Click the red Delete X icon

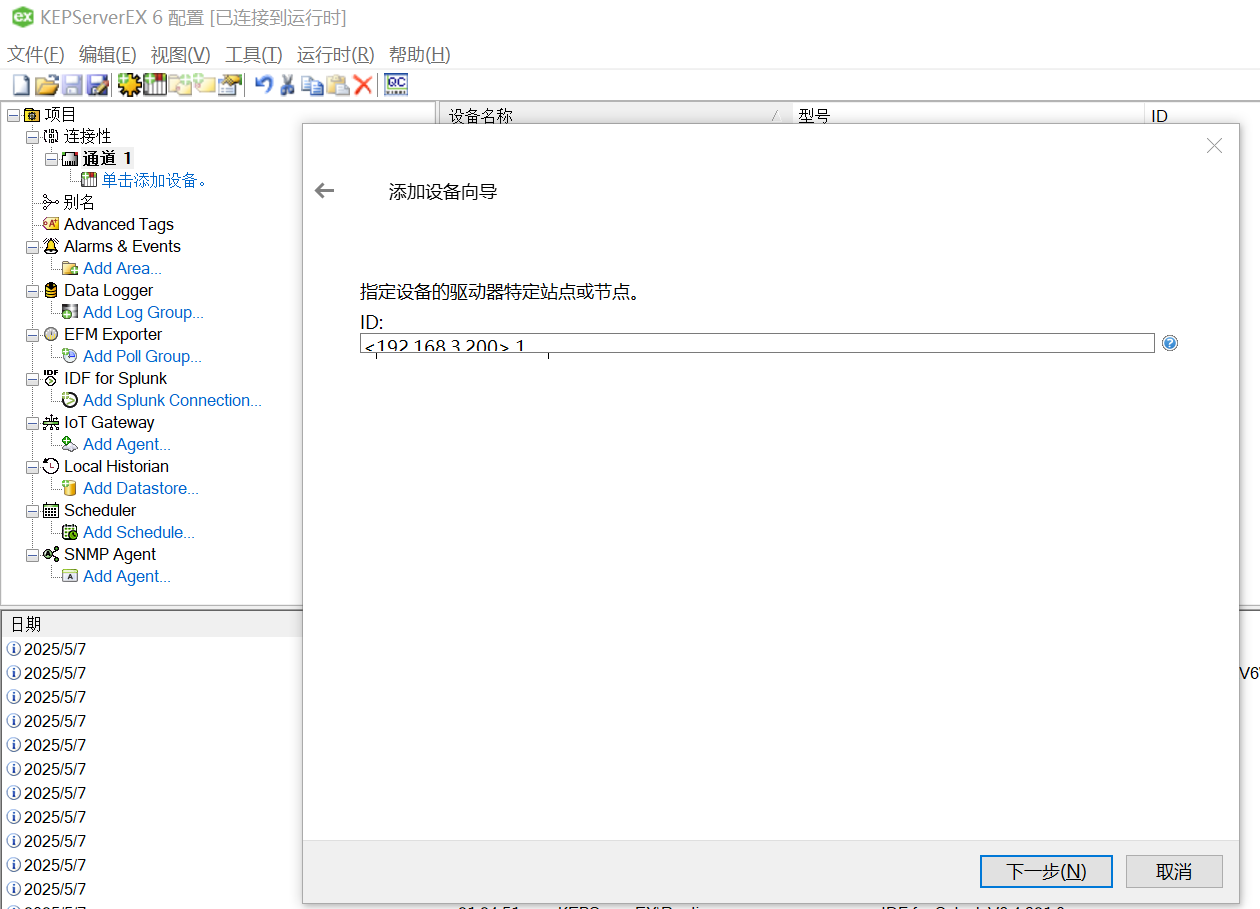(363, 85)
